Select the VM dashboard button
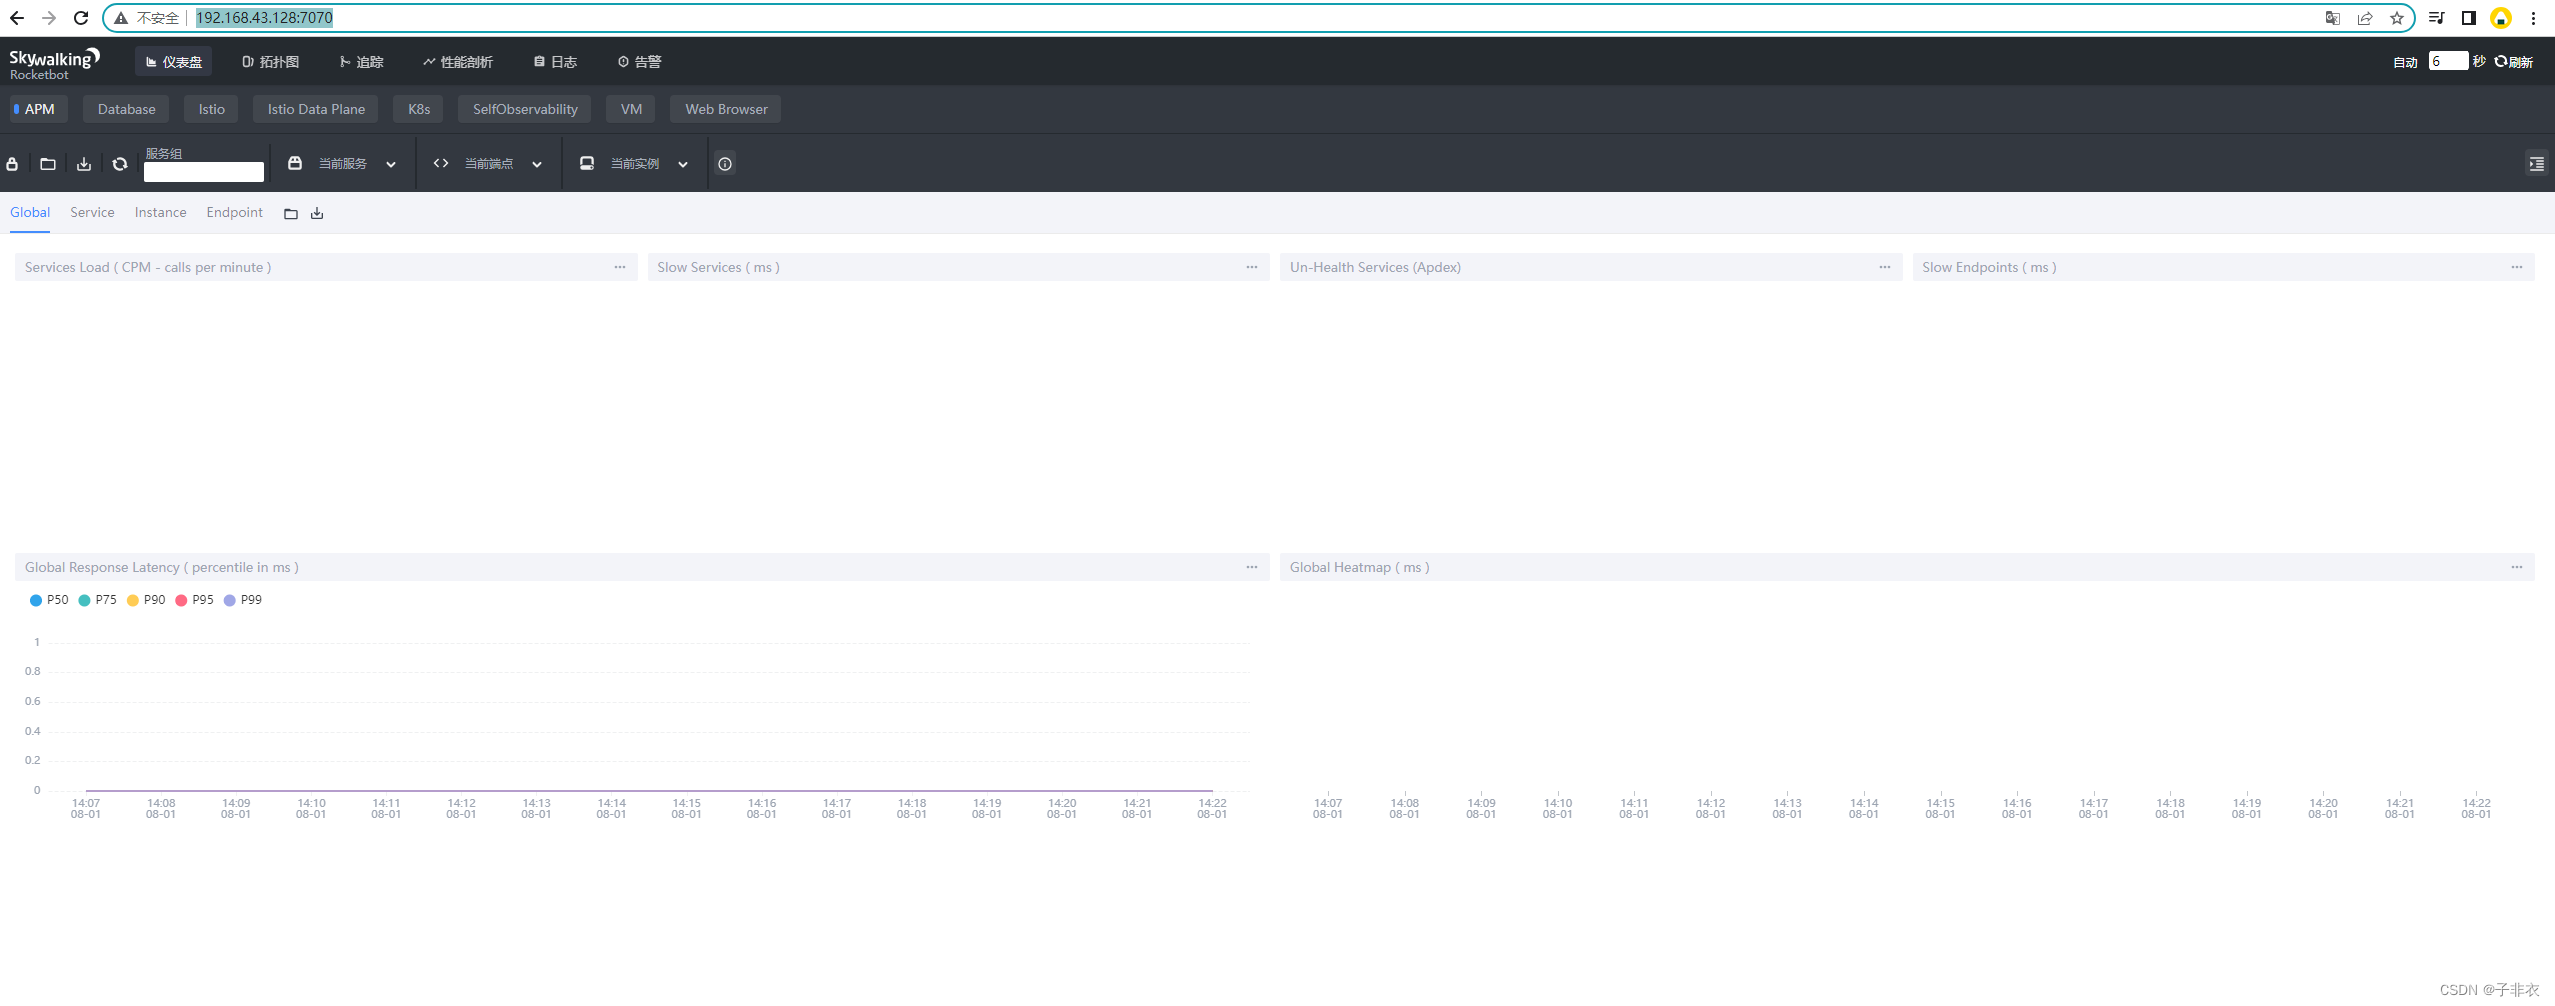This screenshot has height=1006, width=2555. point(631,109)
